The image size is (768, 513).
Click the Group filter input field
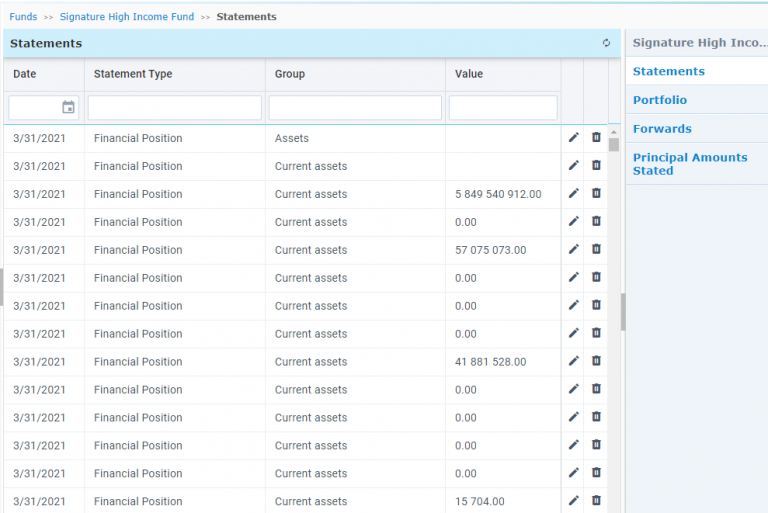(355, 107)
